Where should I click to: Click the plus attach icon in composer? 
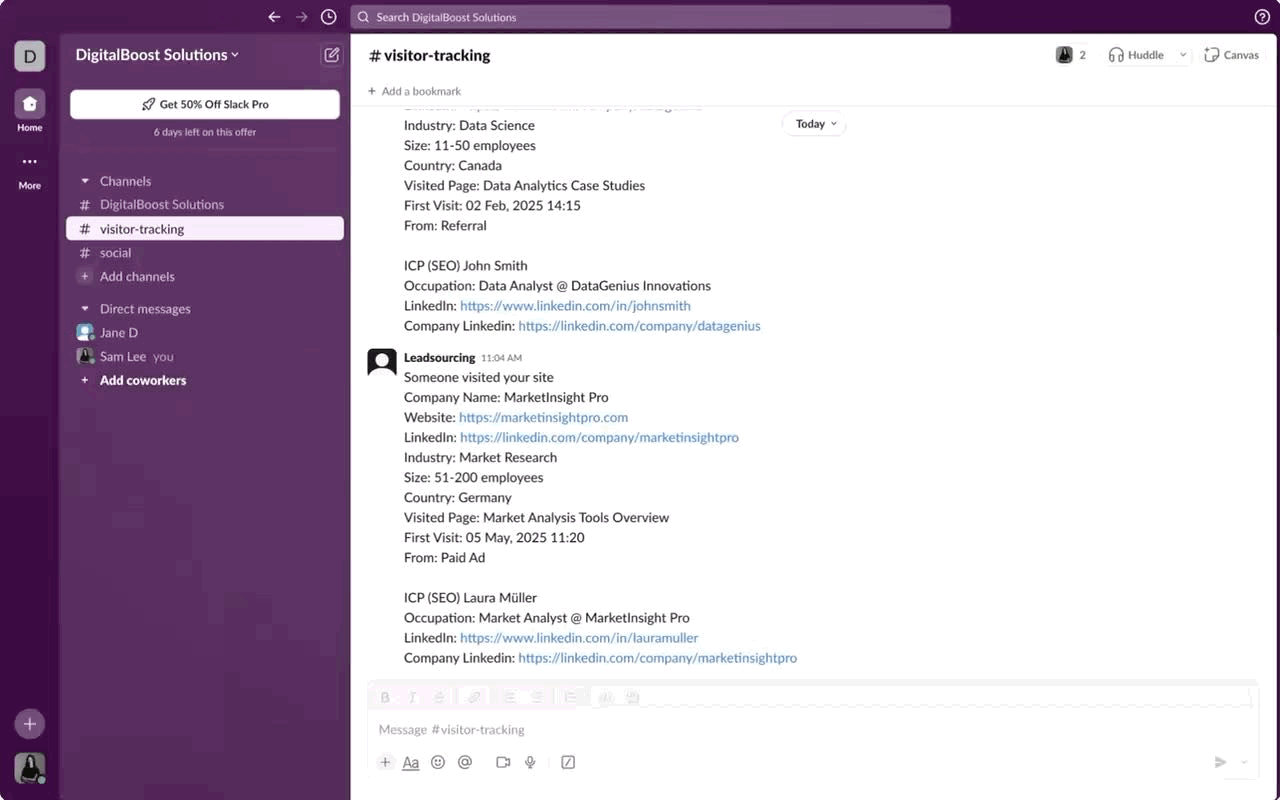tap(385, 762)
